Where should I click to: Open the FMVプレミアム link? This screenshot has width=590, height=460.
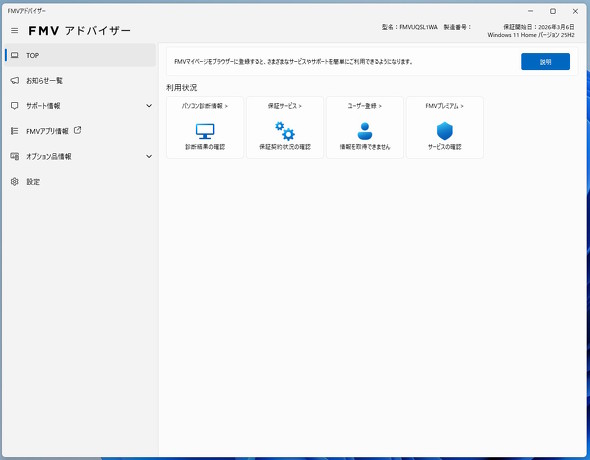click(444, 106)
